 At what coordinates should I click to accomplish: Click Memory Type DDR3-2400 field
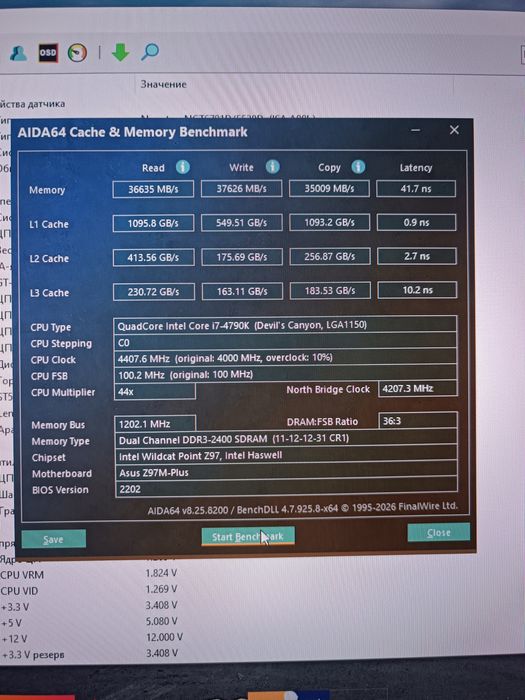(286, 440)
